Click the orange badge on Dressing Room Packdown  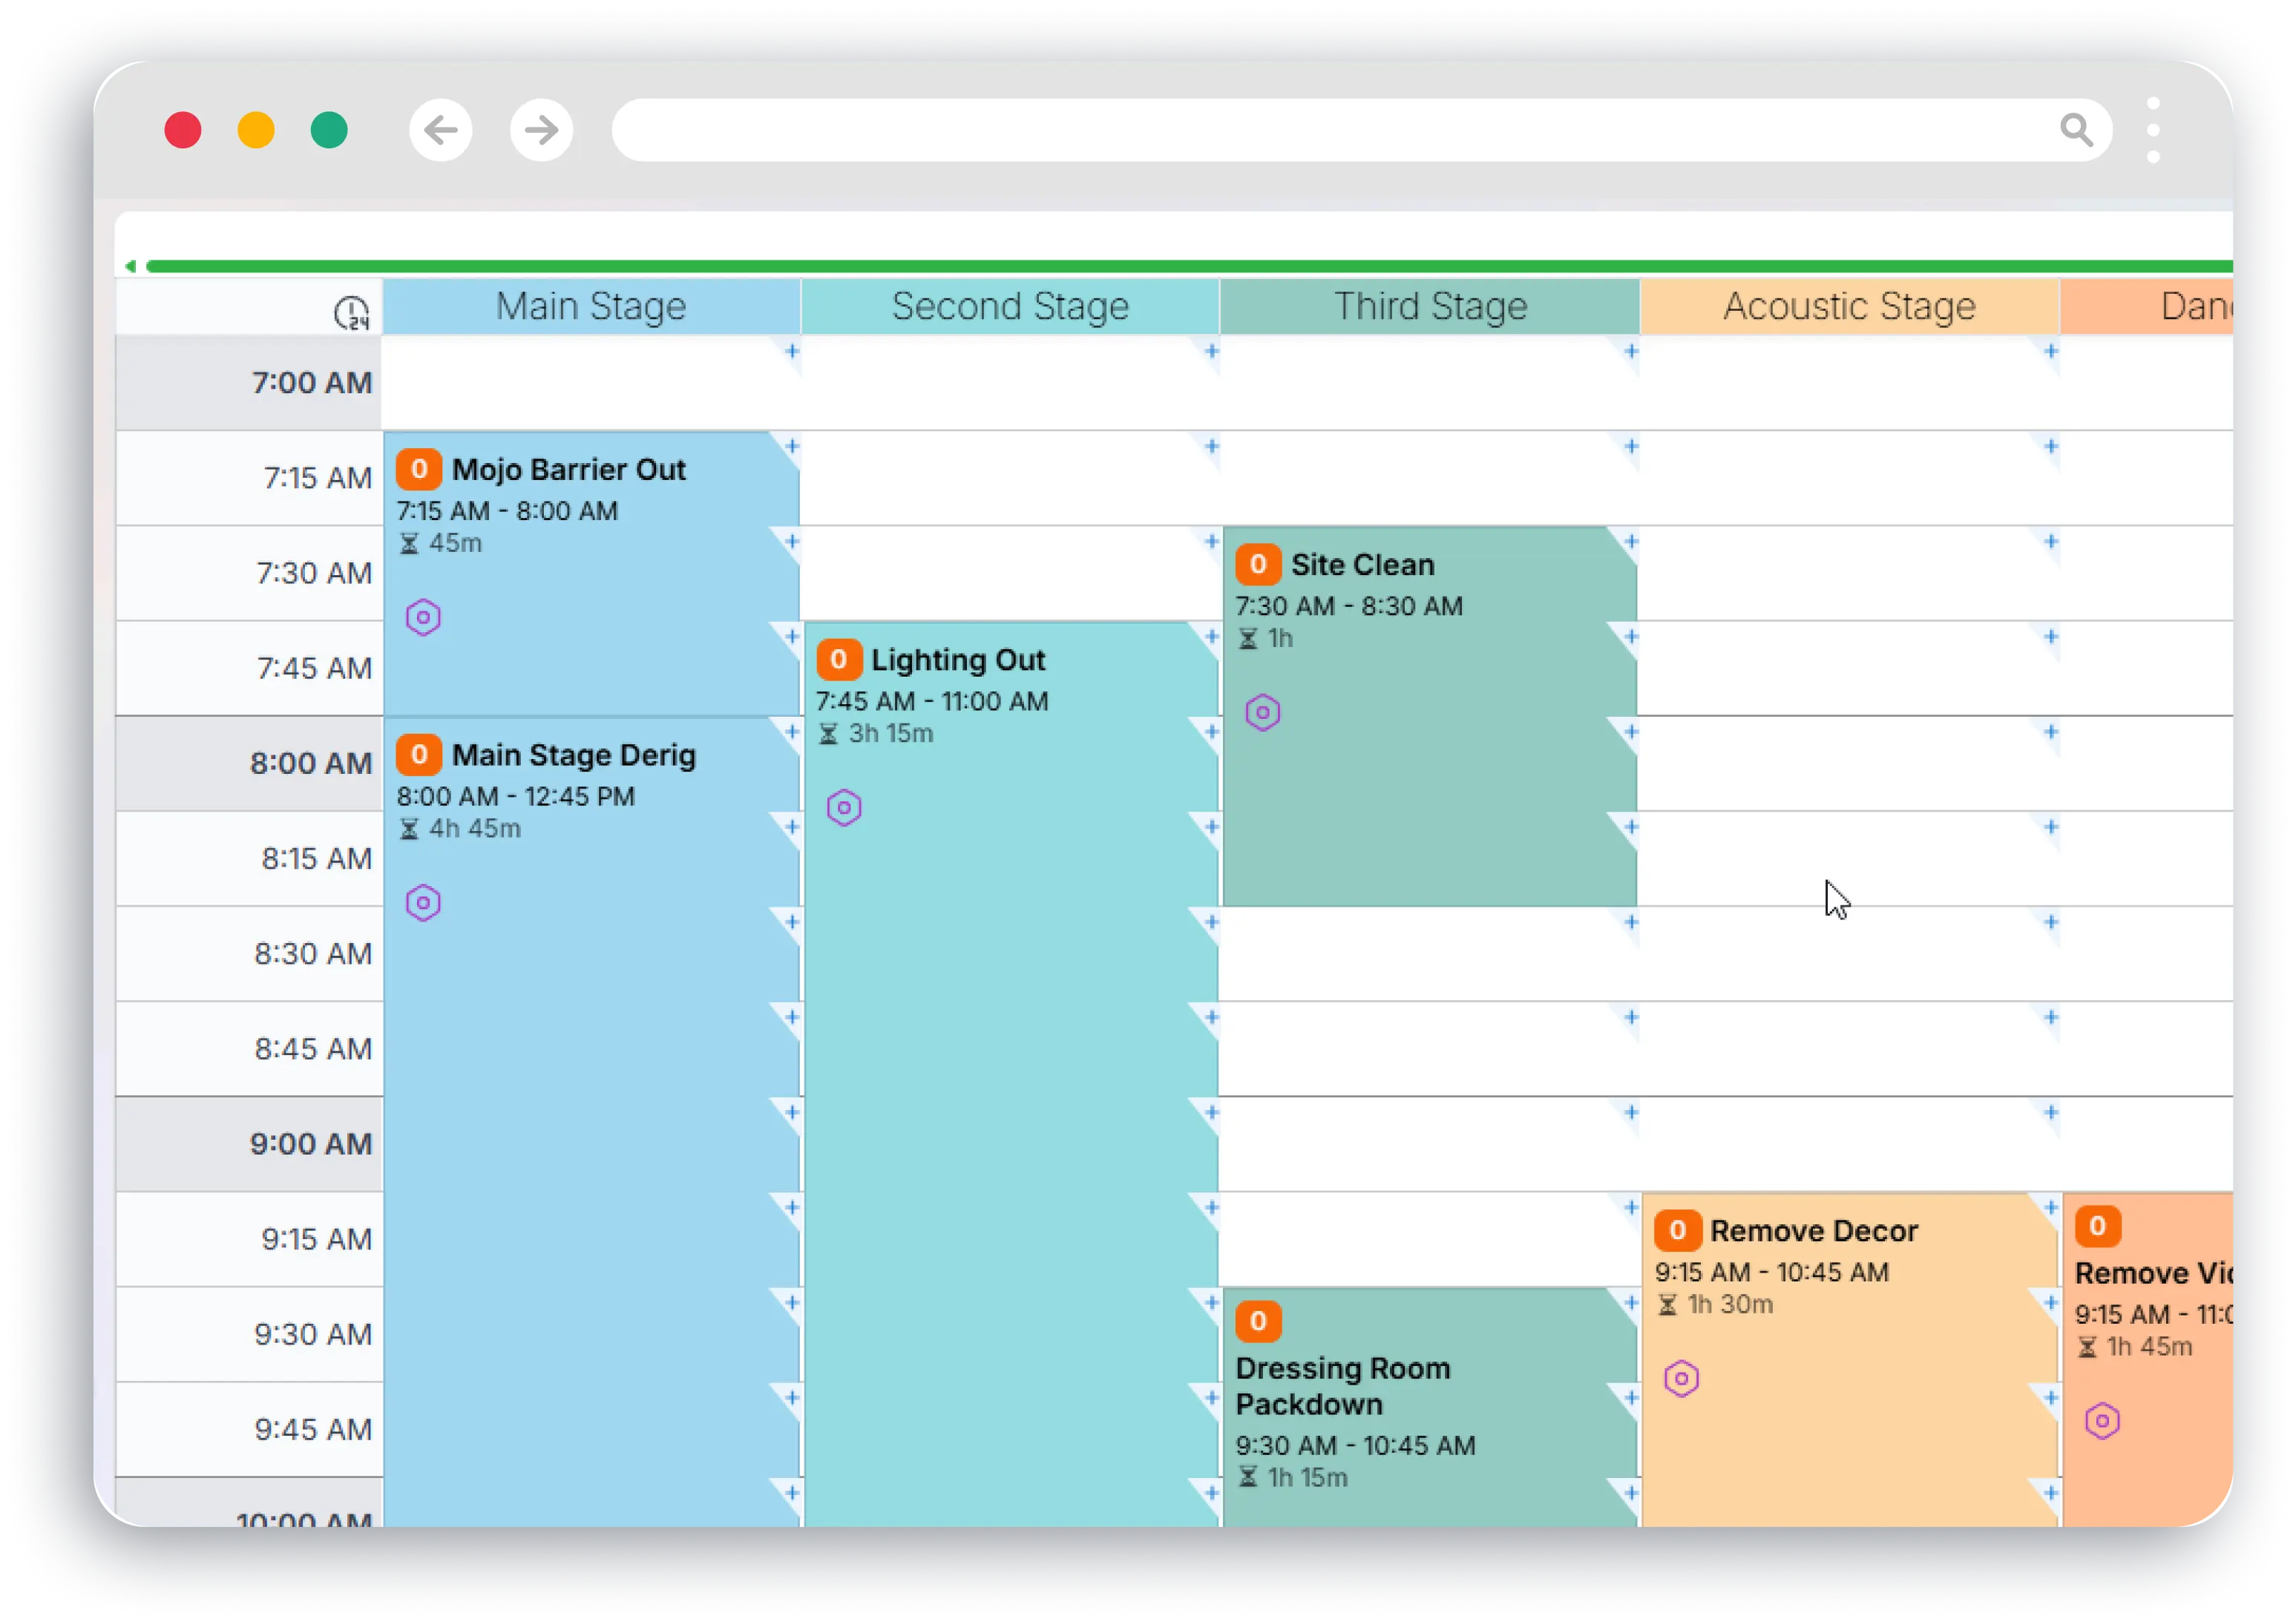[1258, 1320]
